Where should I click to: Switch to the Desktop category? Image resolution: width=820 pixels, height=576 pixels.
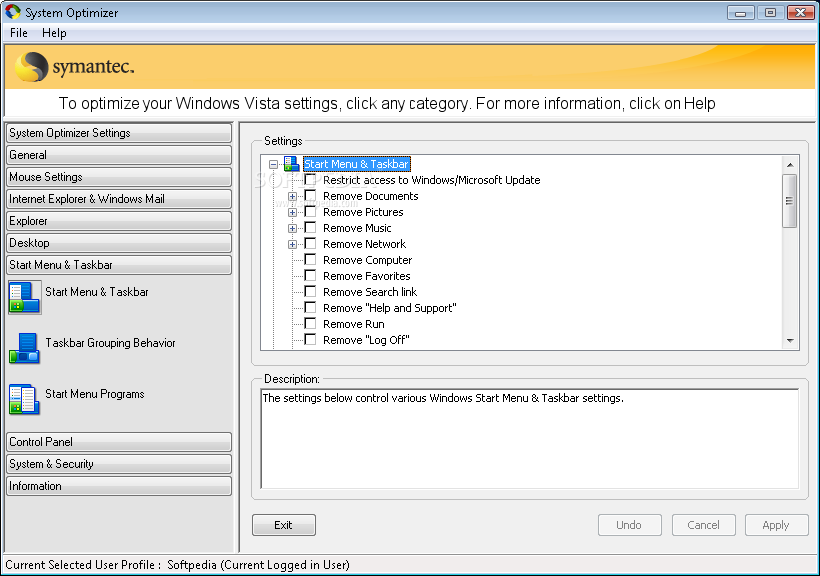119,243
